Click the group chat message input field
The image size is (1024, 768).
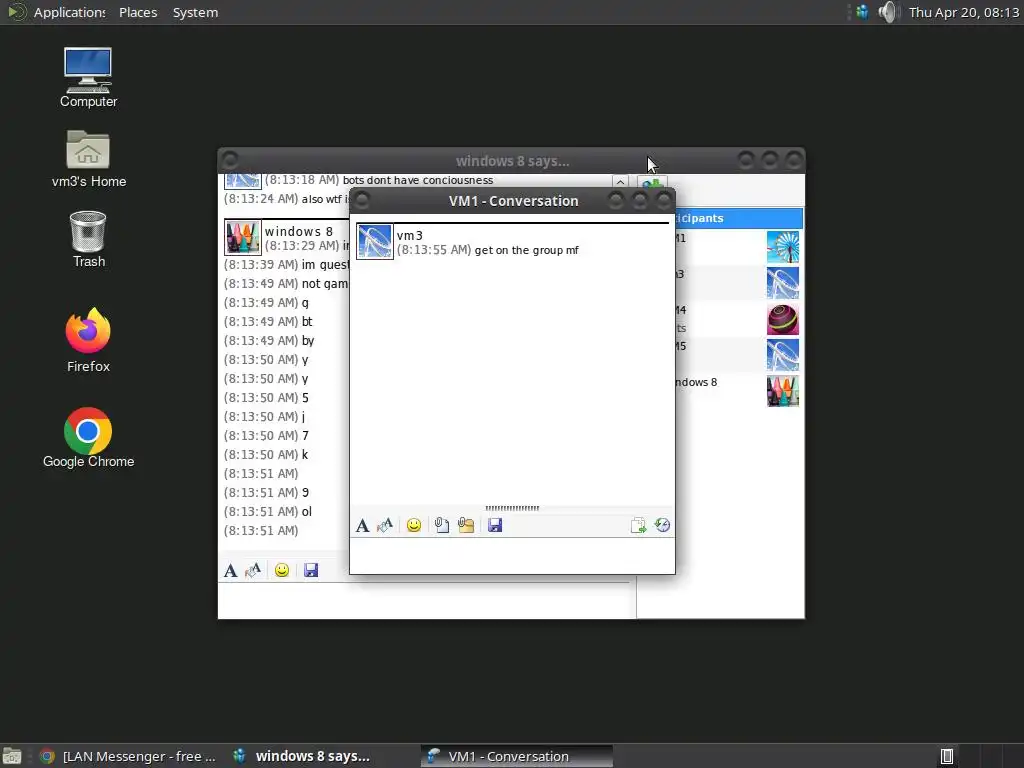(x=426, y=600)
